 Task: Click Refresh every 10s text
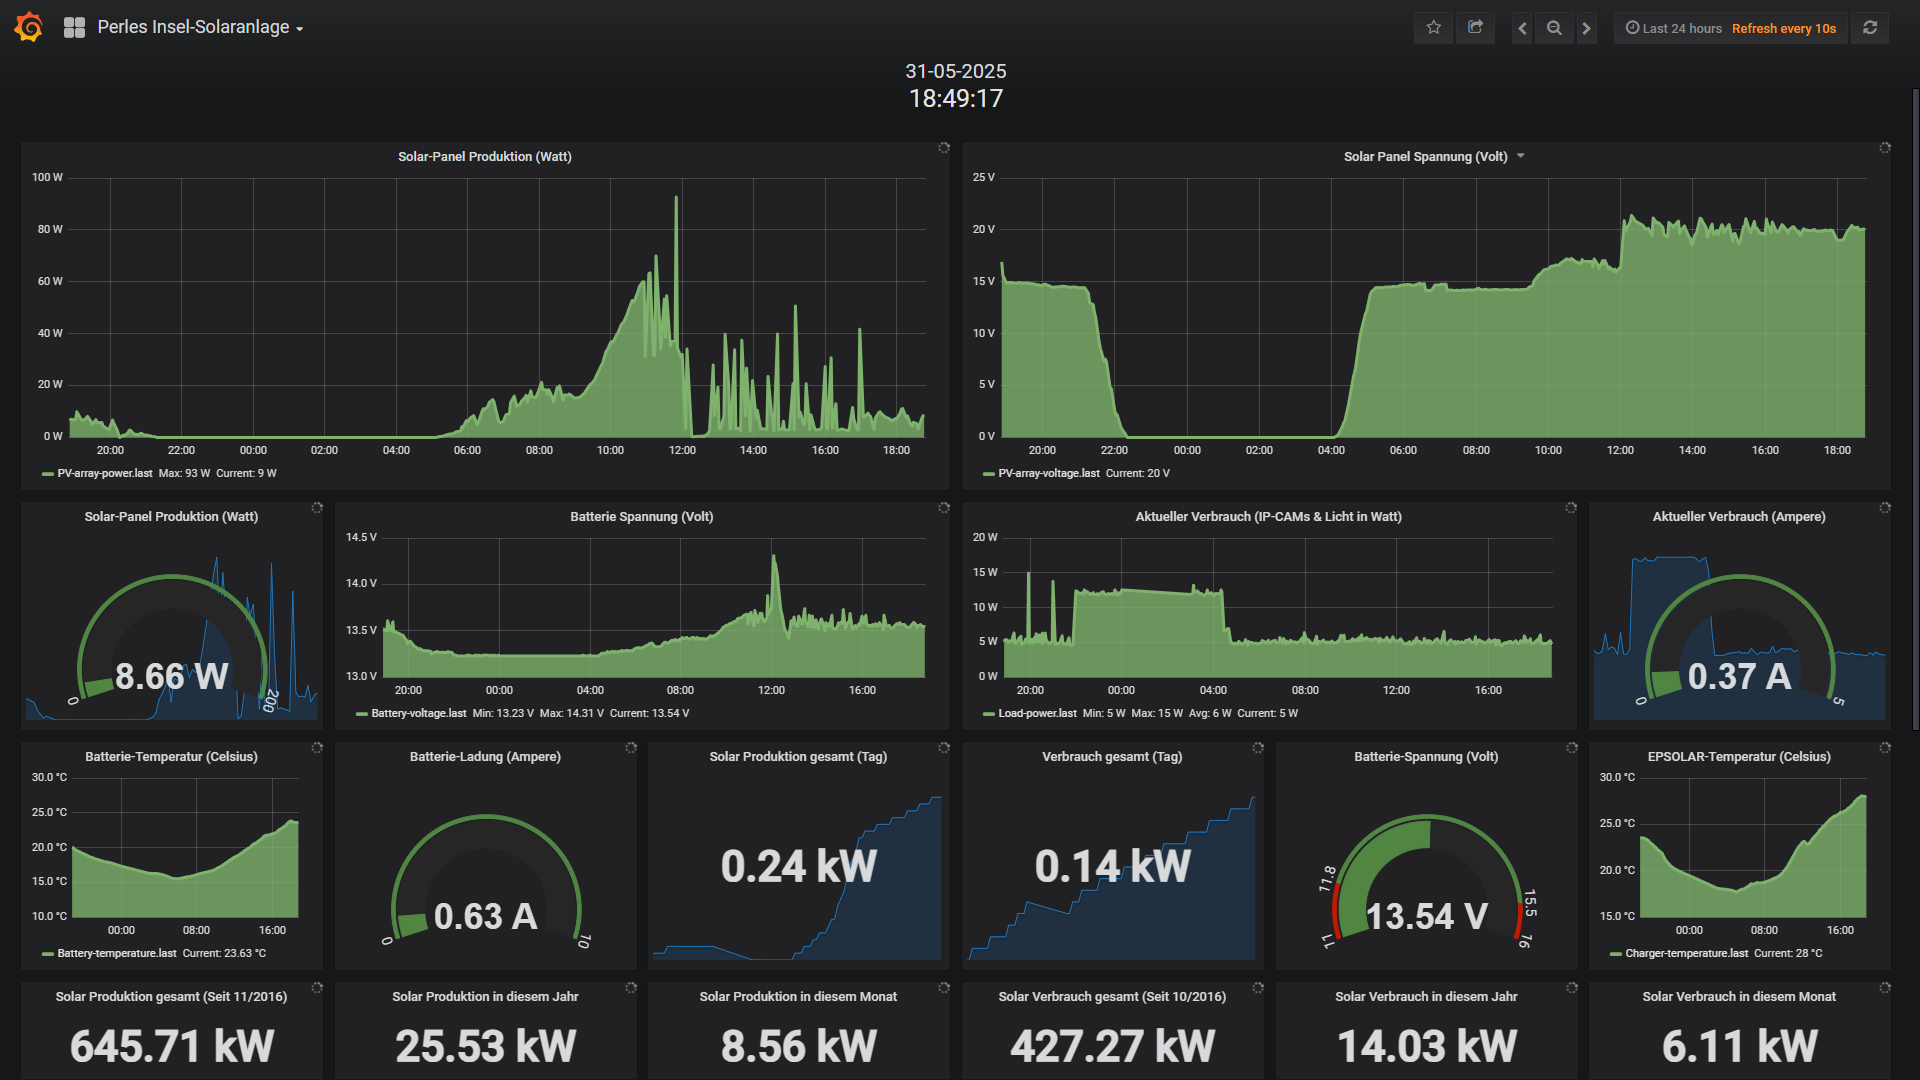pyautogui.click(x=1783, y=28)
